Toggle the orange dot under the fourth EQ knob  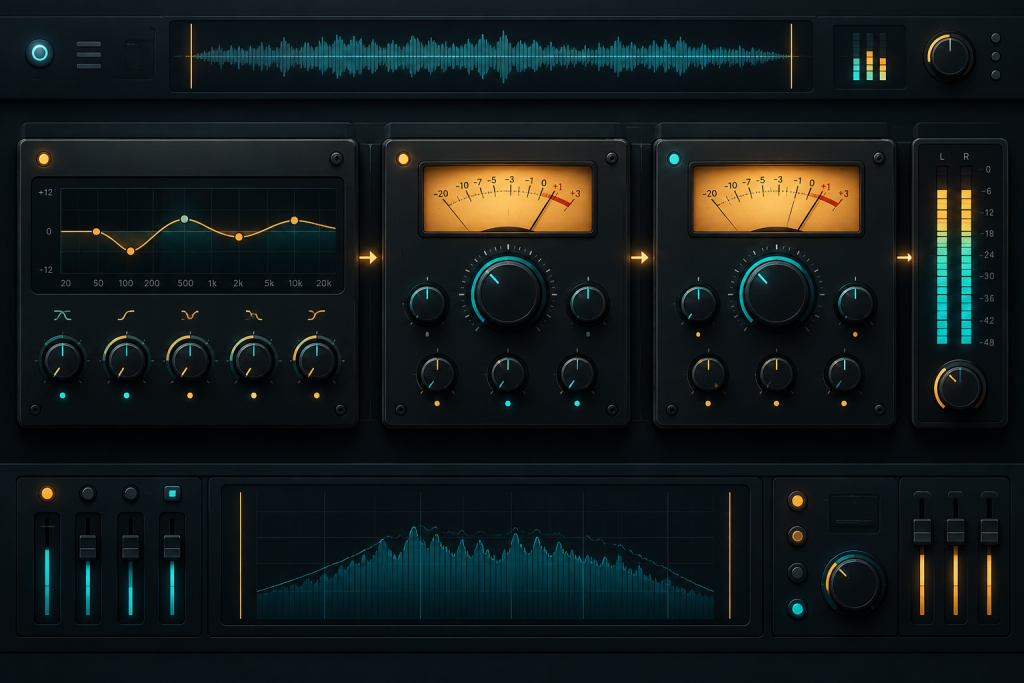(253, 395)
